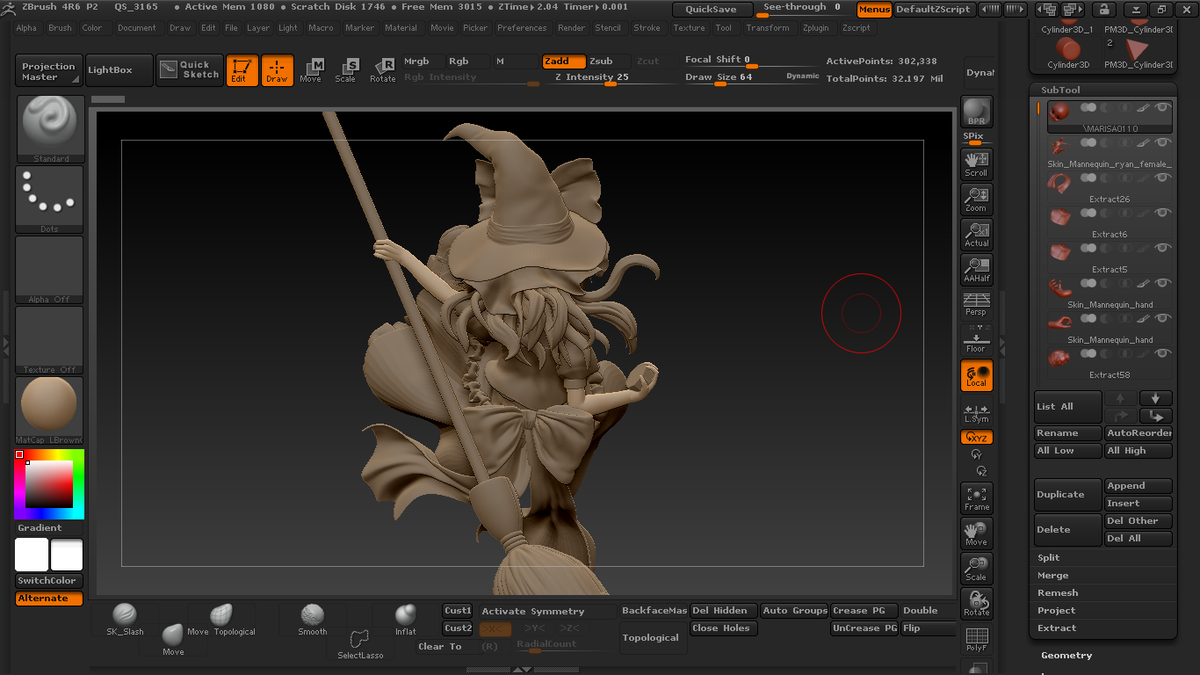
Task: Select the Move transform in top shelf
Action: point(312,70)
